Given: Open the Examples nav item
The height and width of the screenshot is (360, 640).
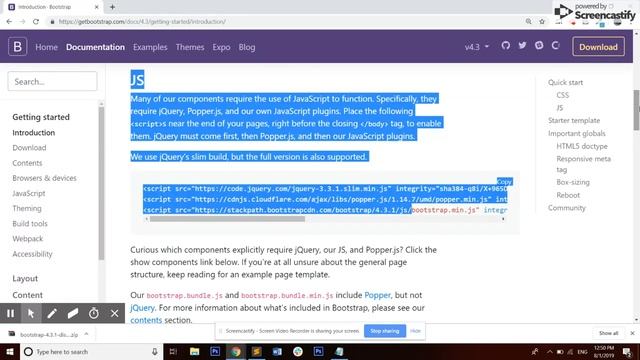Looking at the screenshot, I should pos(150,47).
